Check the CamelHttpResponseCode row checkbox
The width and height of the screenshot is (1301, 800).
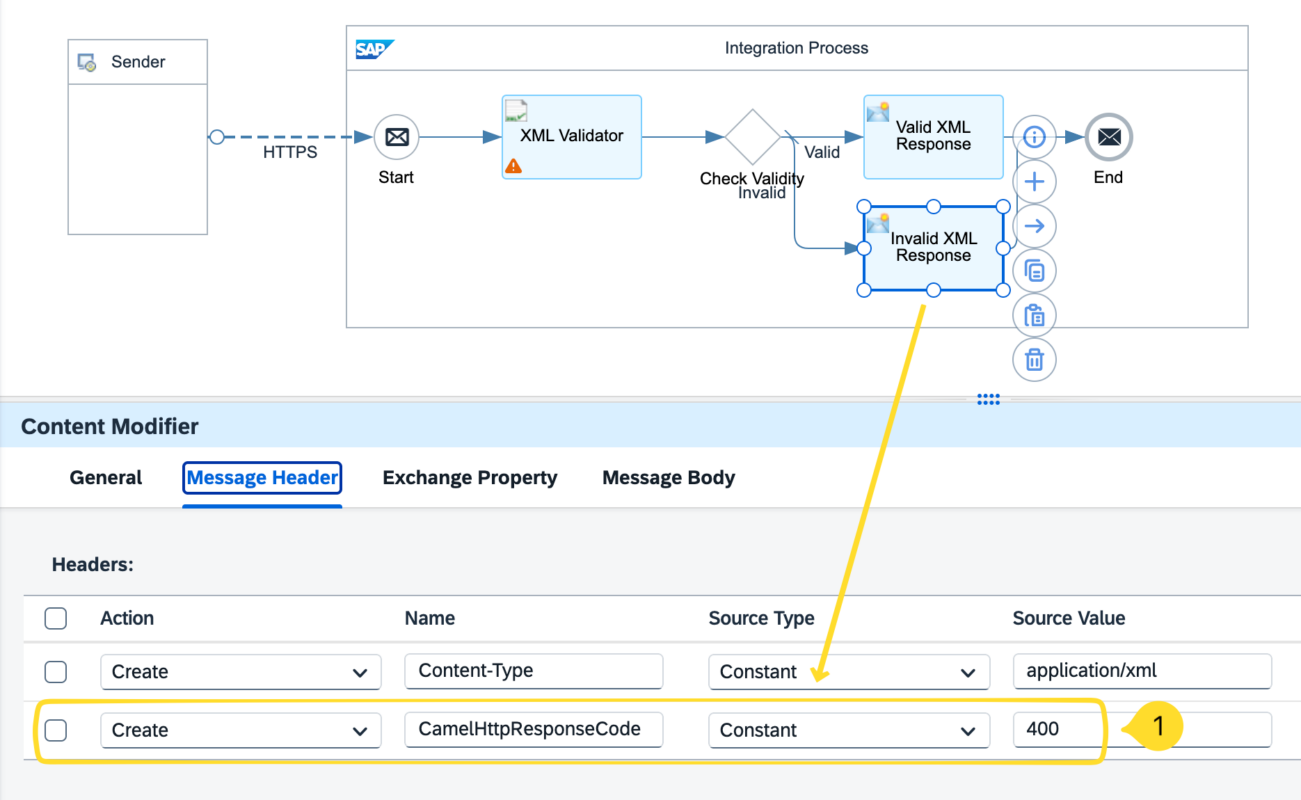tap(56, 730)
